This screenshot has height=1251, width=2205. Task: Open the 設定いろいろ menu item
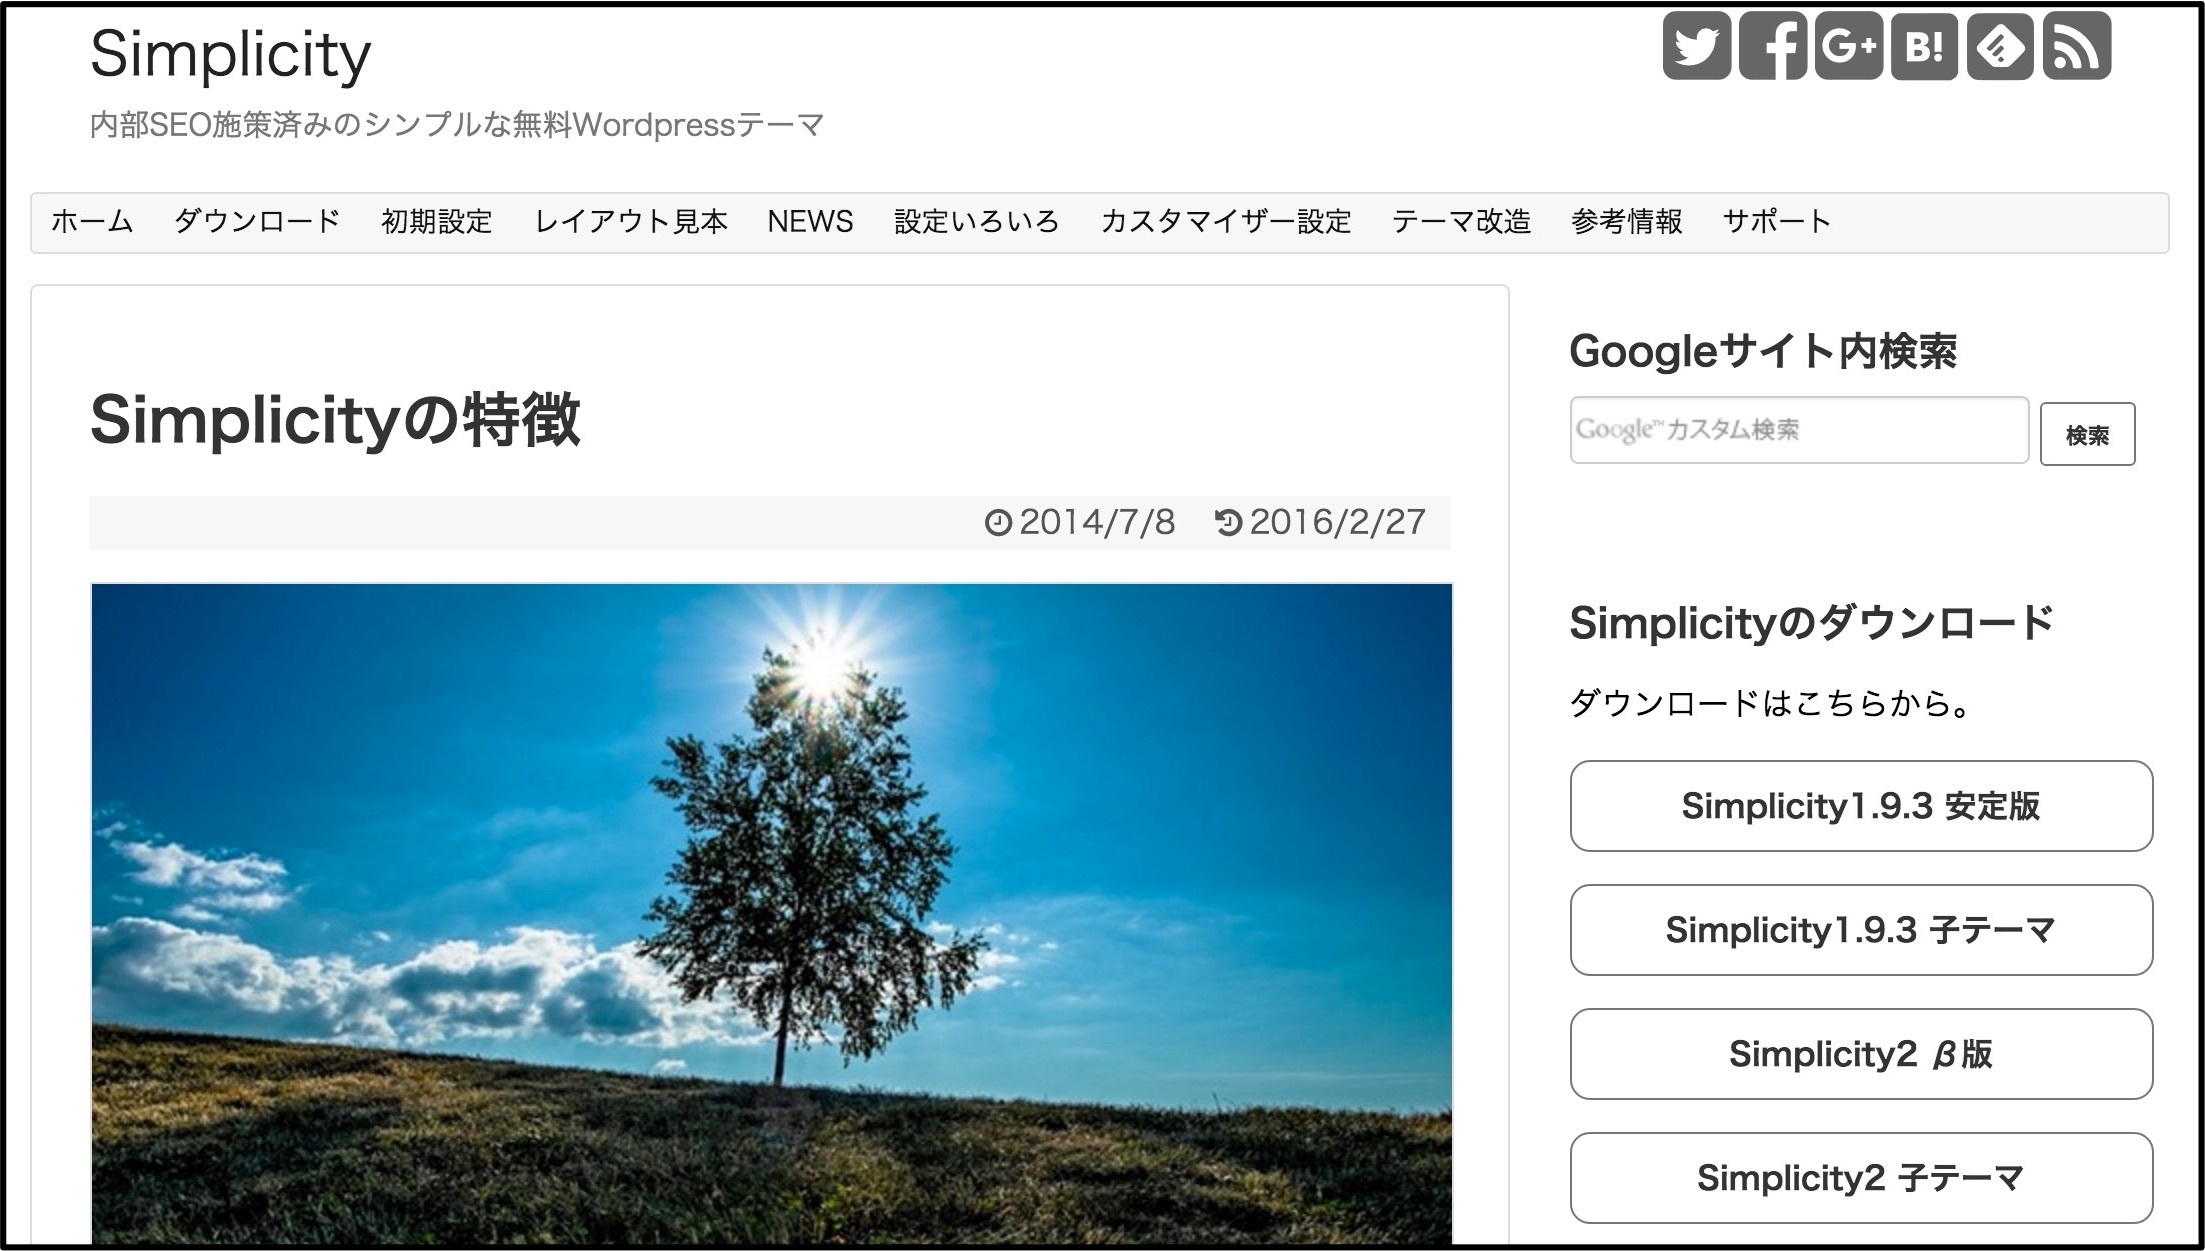(x=977, y=222)
